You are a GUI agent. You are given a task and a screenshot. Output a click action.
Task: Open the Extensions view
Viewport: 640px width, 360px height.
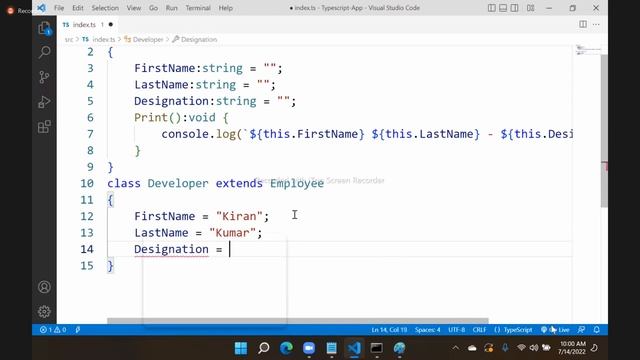tap(44, 127)
